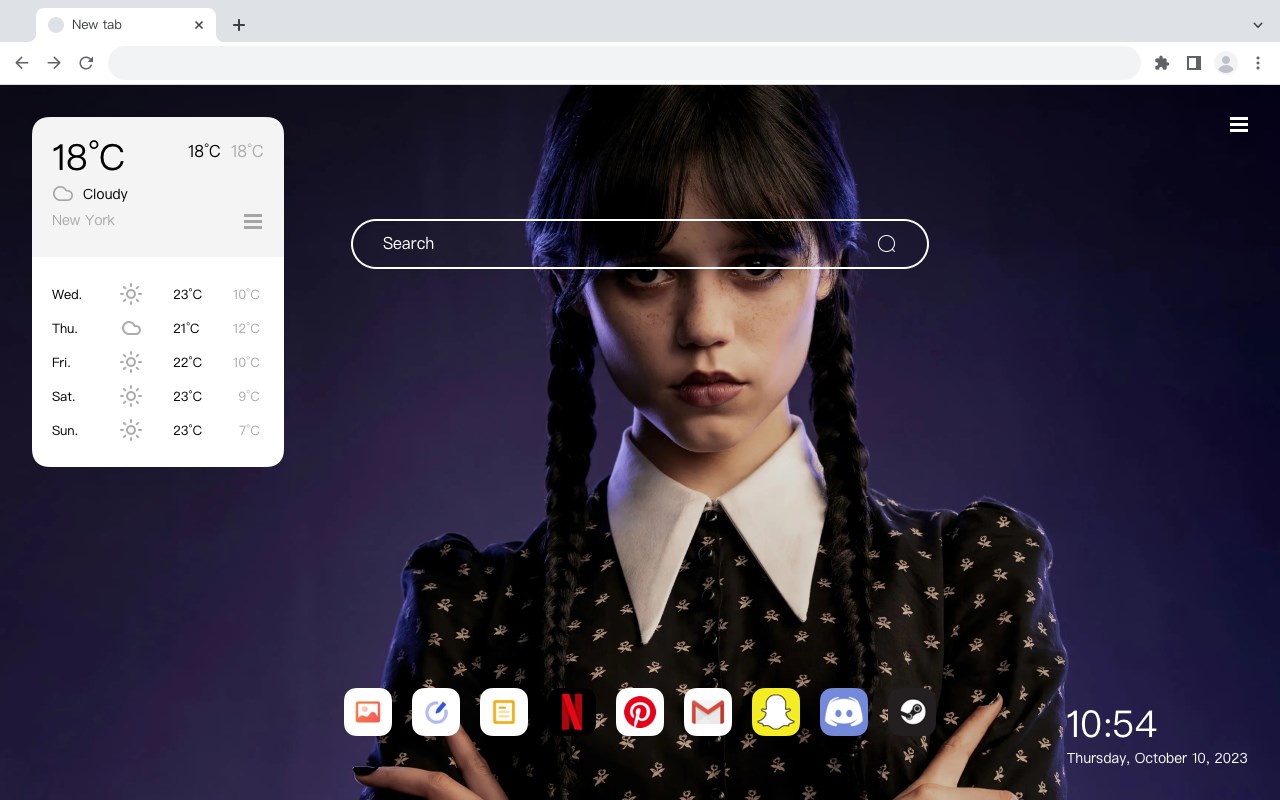Screen dimensions: 1280x800
Task: Click the Cloudy condition text
Action: point(105,194)
